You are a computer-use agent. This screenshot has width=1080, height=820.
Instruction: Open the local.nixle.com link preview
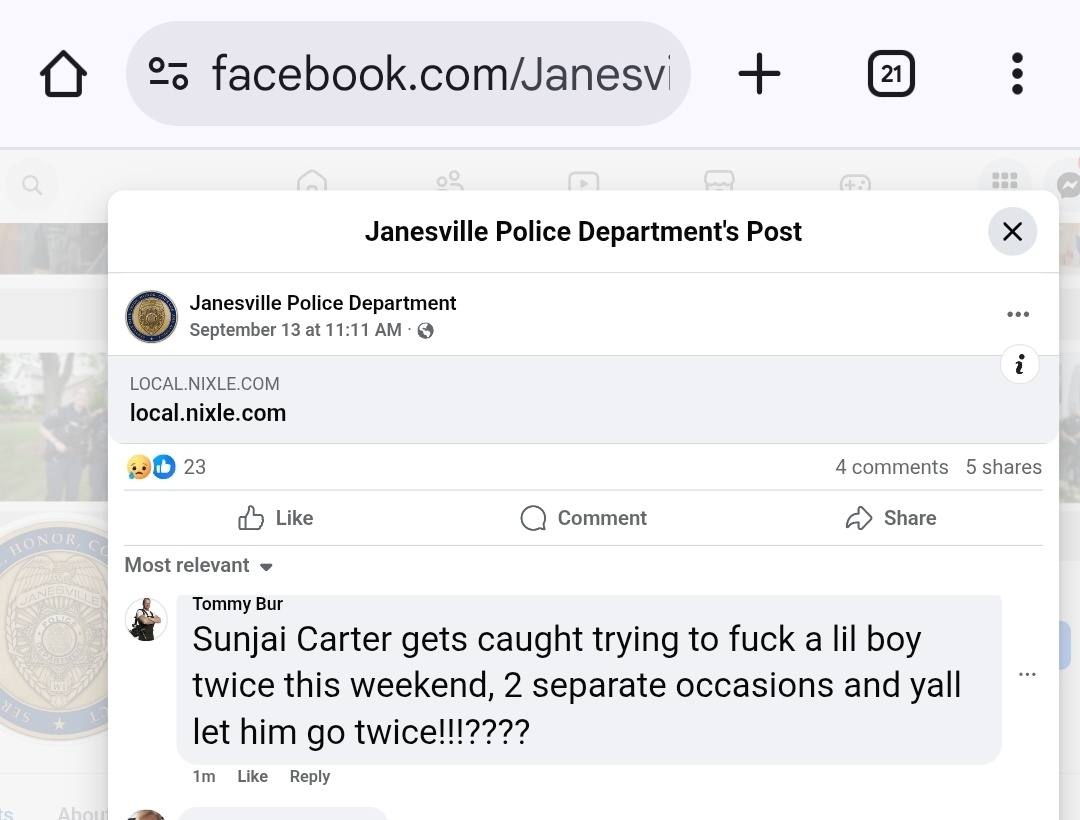[x=583, y=399]
